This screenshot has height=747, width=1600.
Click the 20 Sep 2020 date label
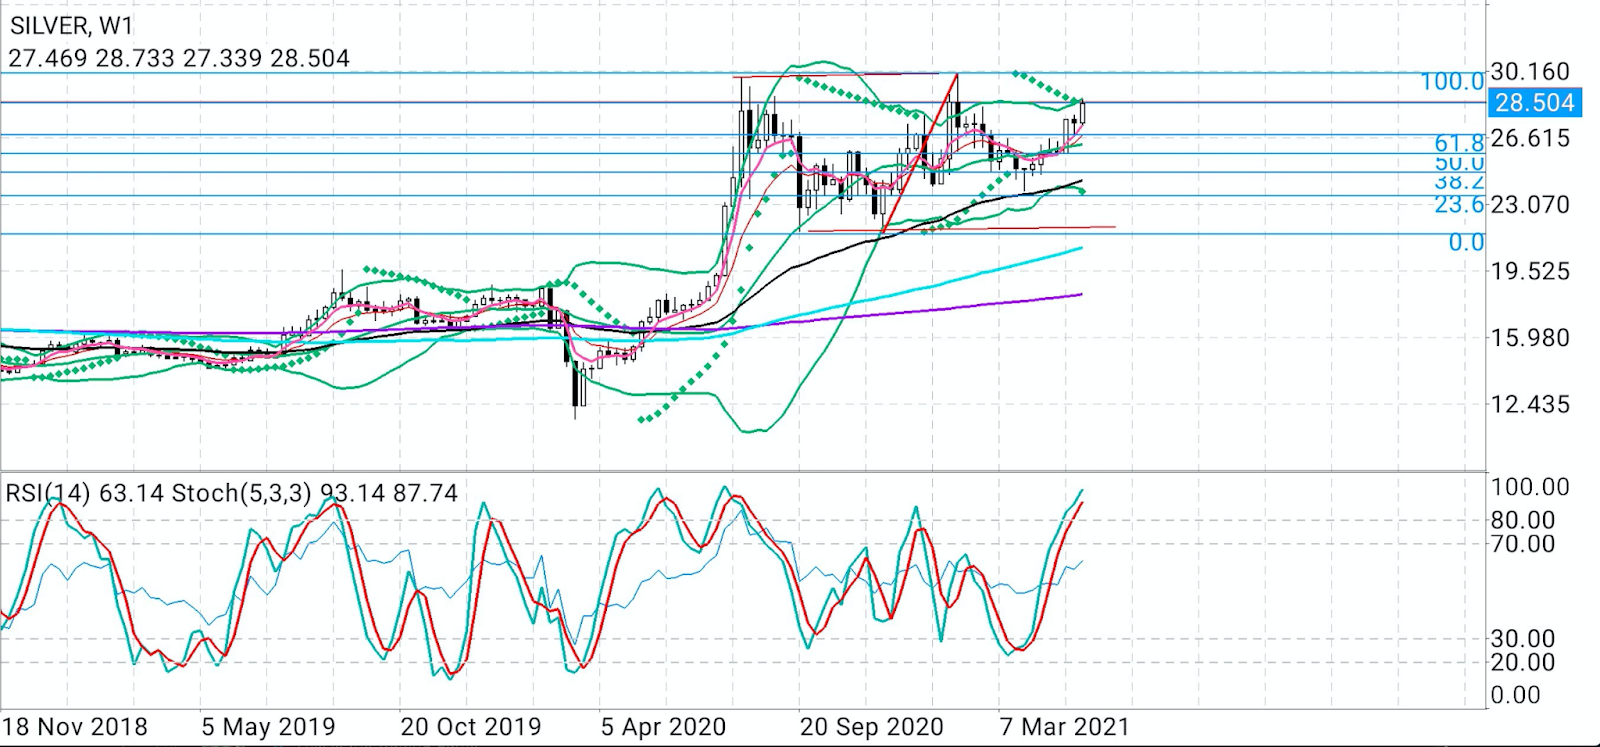(x=871, y=727)
